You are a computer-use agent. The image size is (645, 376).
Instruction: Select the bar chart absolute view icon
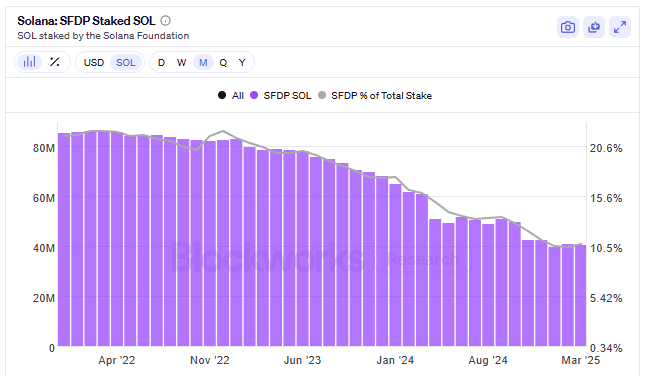pos(29,63)
